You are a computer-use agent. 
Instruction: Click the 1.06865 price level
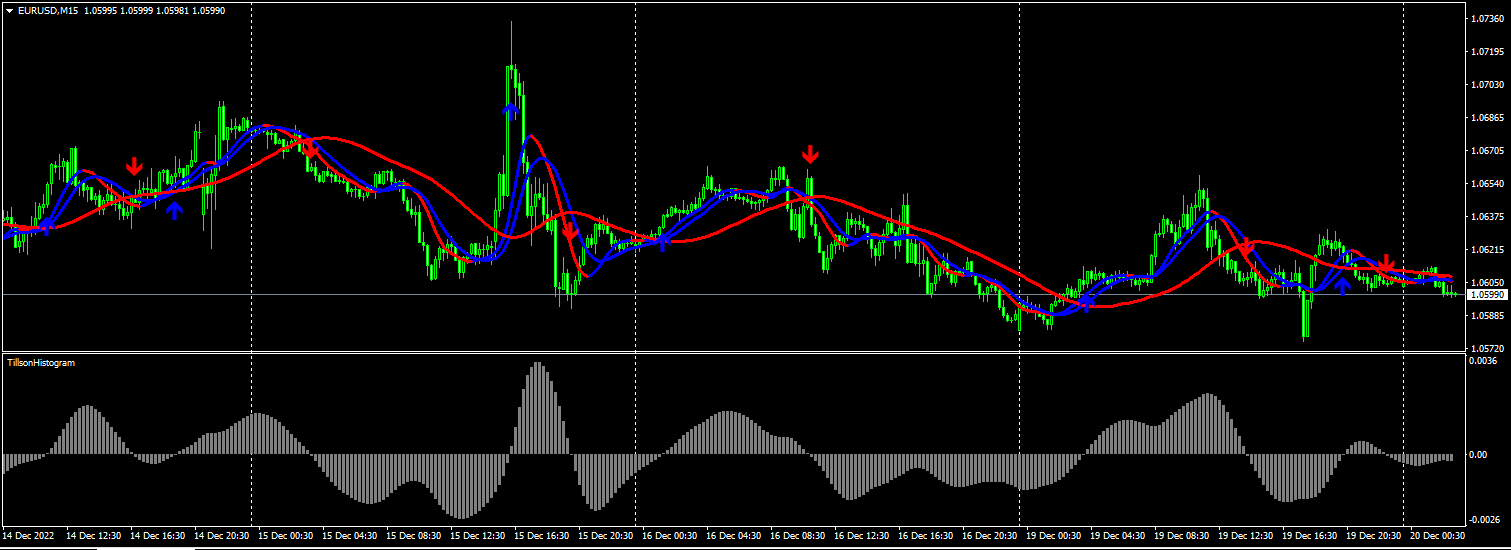1485,118
